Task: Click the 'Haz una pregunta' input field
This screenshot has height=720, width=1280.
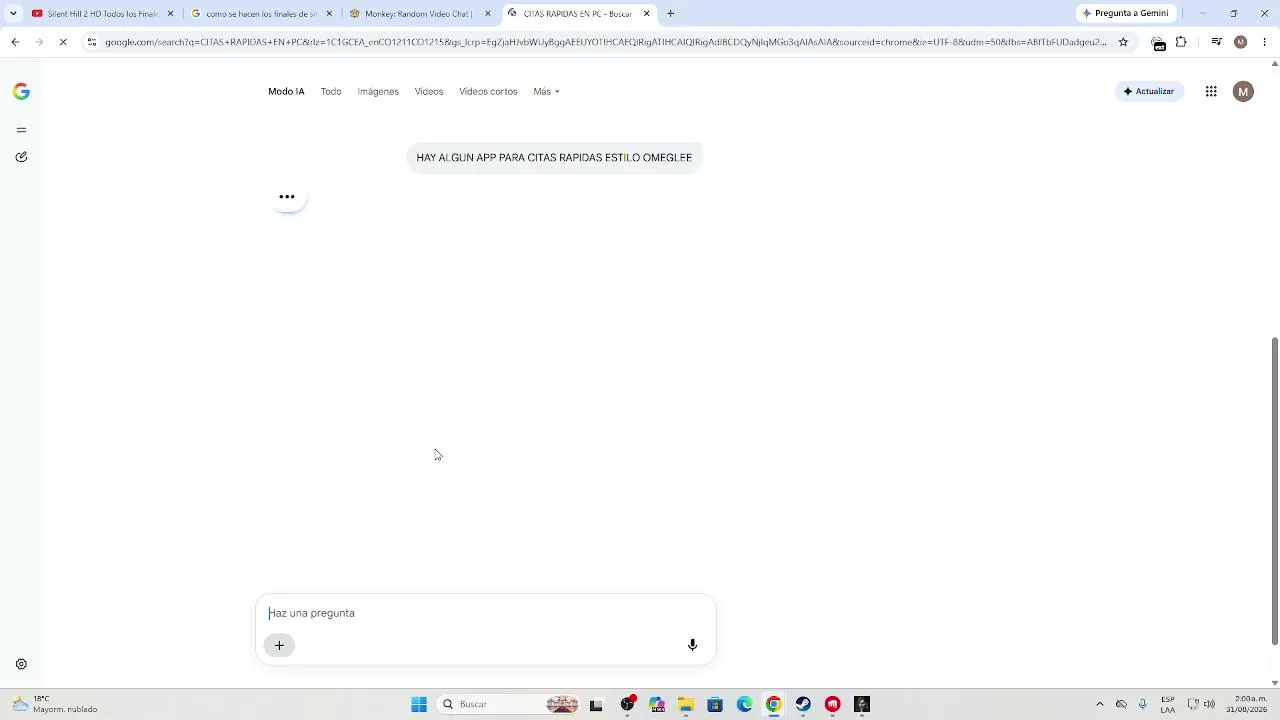Action: click(485, 613)
